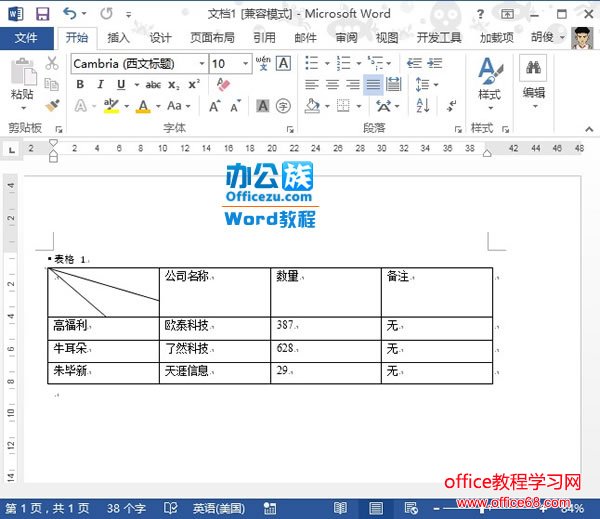
Task: Clear all formatting with the eraser icon
Action: (223, 84)
